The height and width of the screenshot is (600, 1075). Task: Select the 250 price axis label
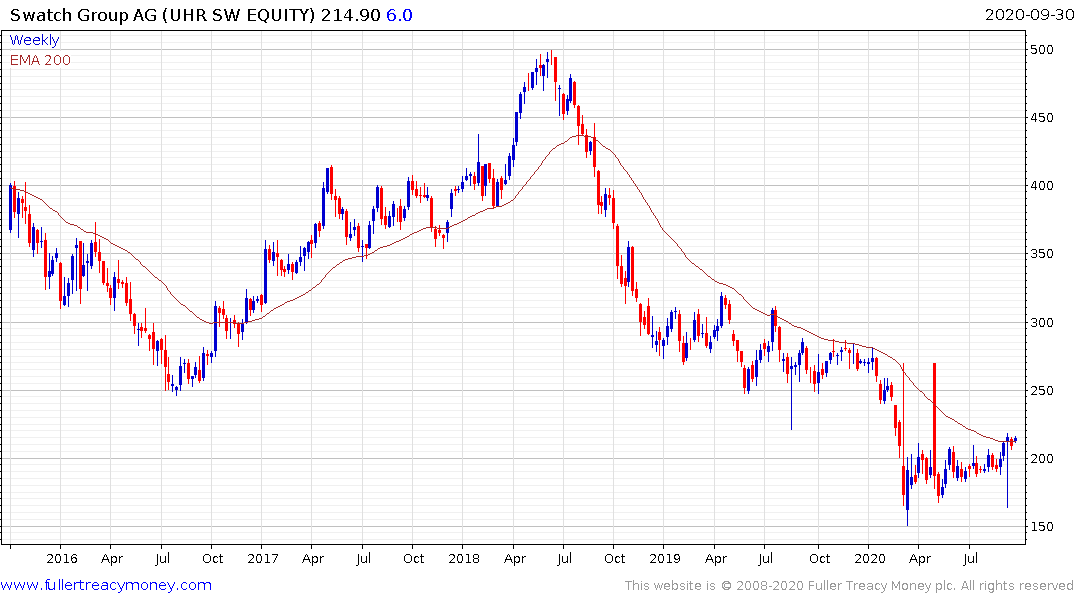(1042, 390)
